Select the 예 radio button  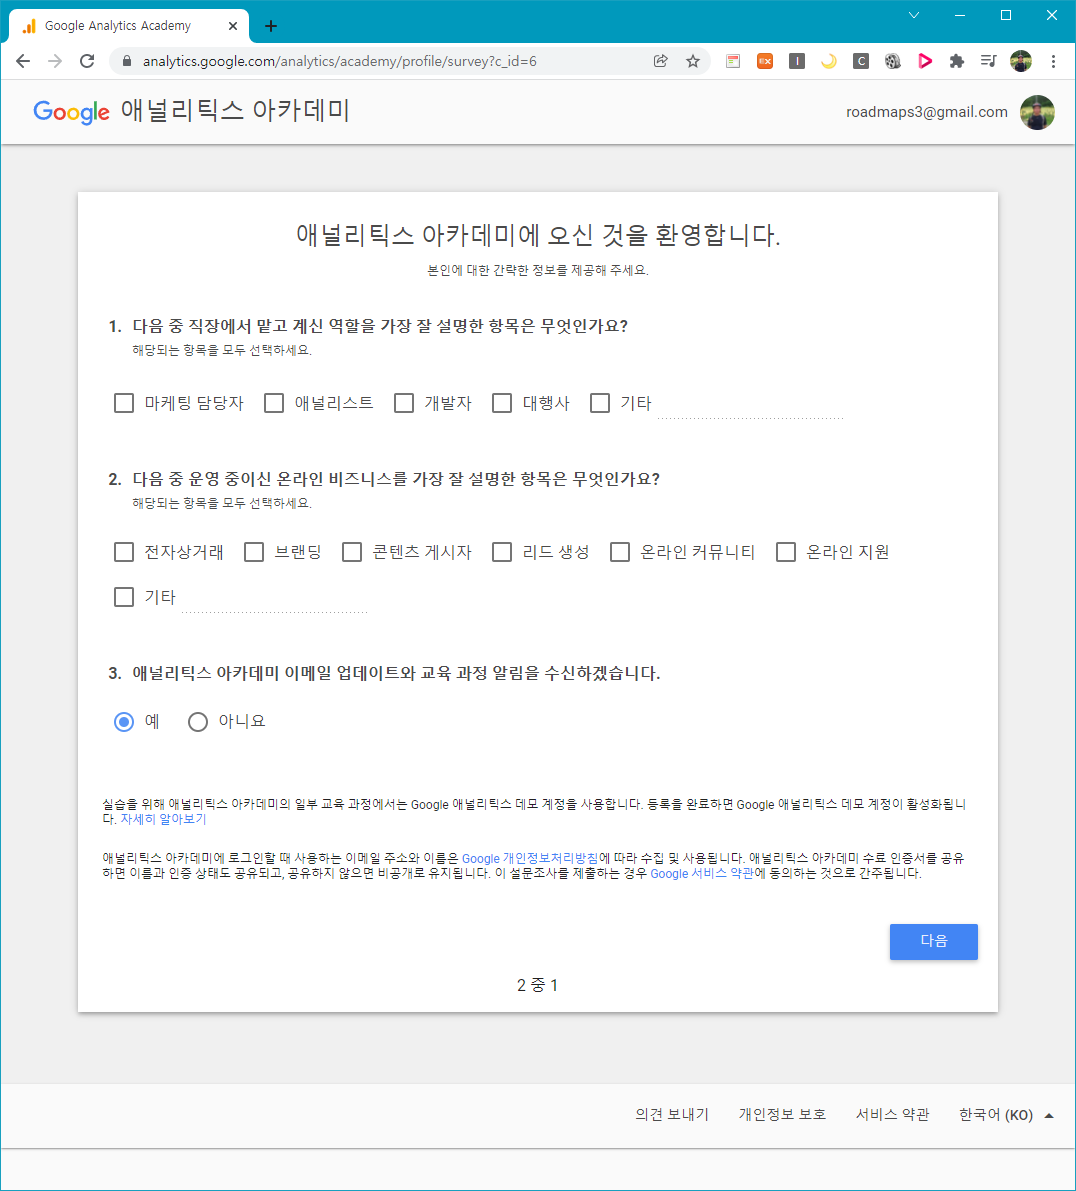click(124, 722)
